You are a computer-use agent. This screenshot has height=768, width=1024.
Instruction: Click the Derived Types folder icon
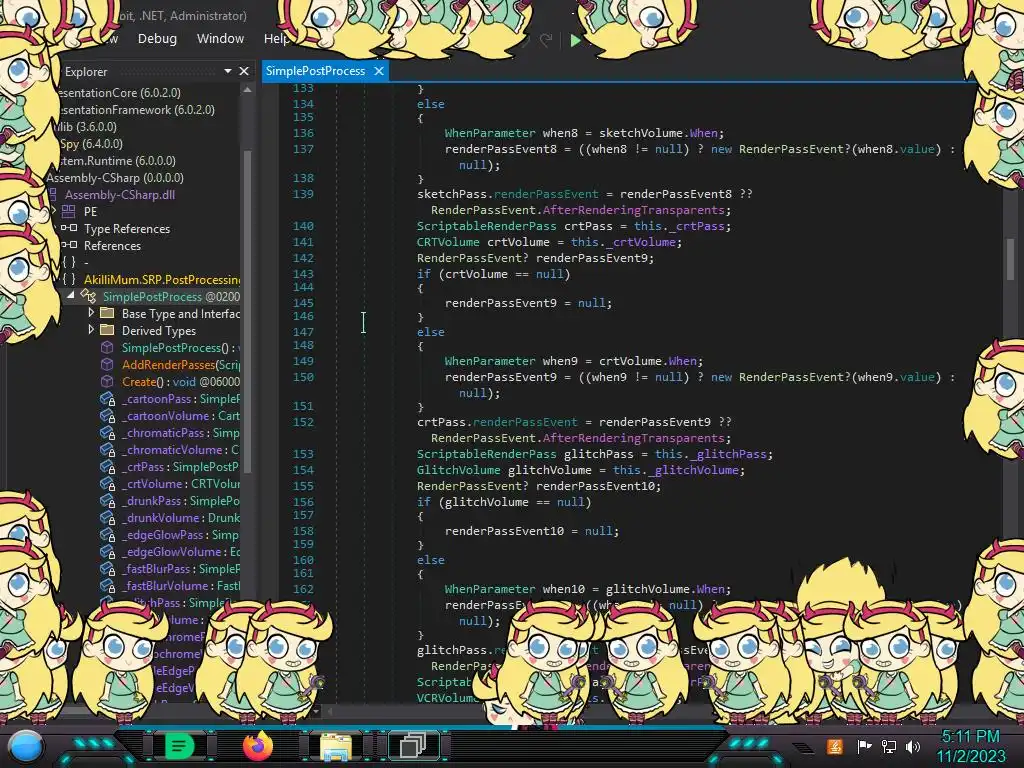[x=107, y=330]
